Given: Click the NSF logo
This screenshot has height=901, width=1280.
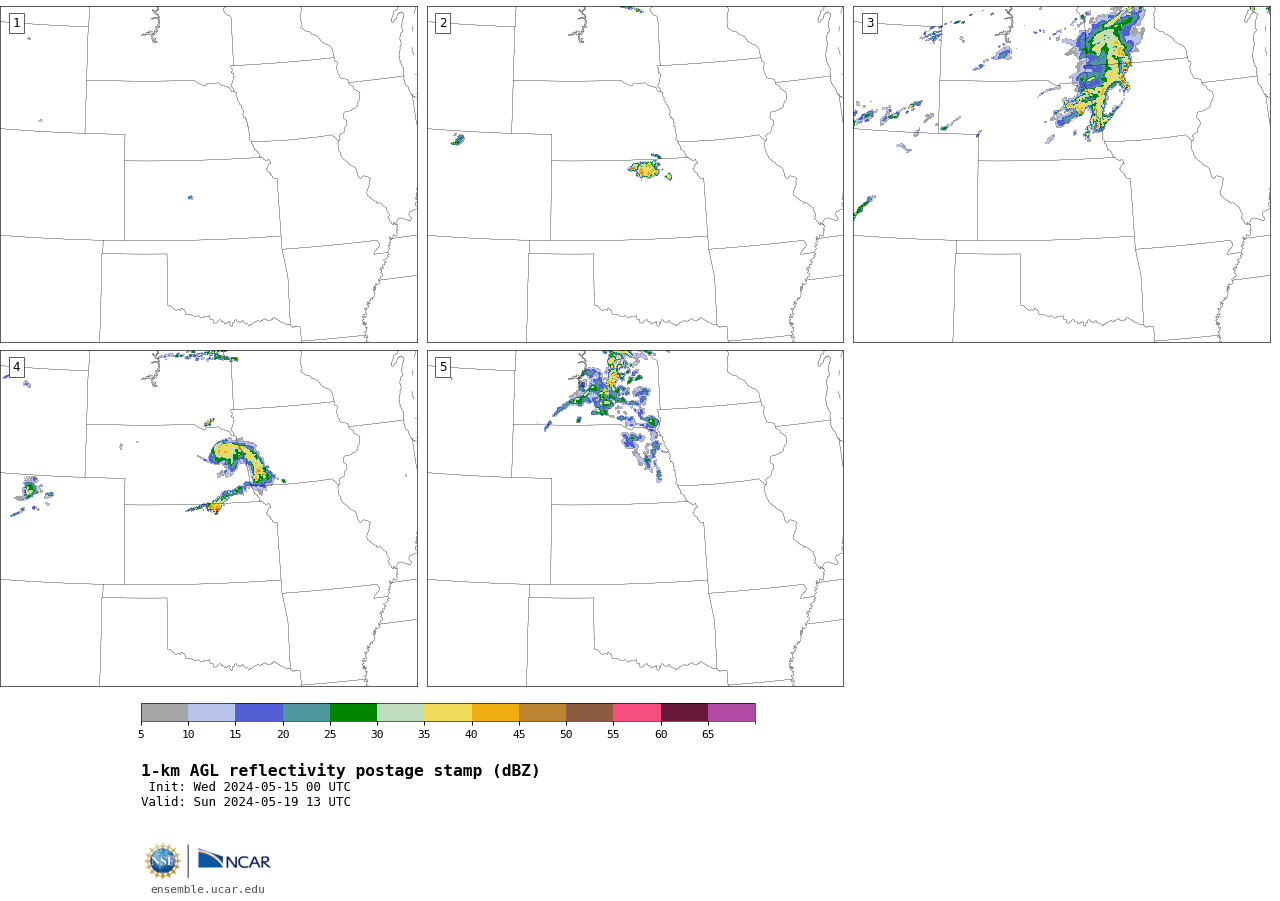Looking at the screenshot, I should [163, 861].
